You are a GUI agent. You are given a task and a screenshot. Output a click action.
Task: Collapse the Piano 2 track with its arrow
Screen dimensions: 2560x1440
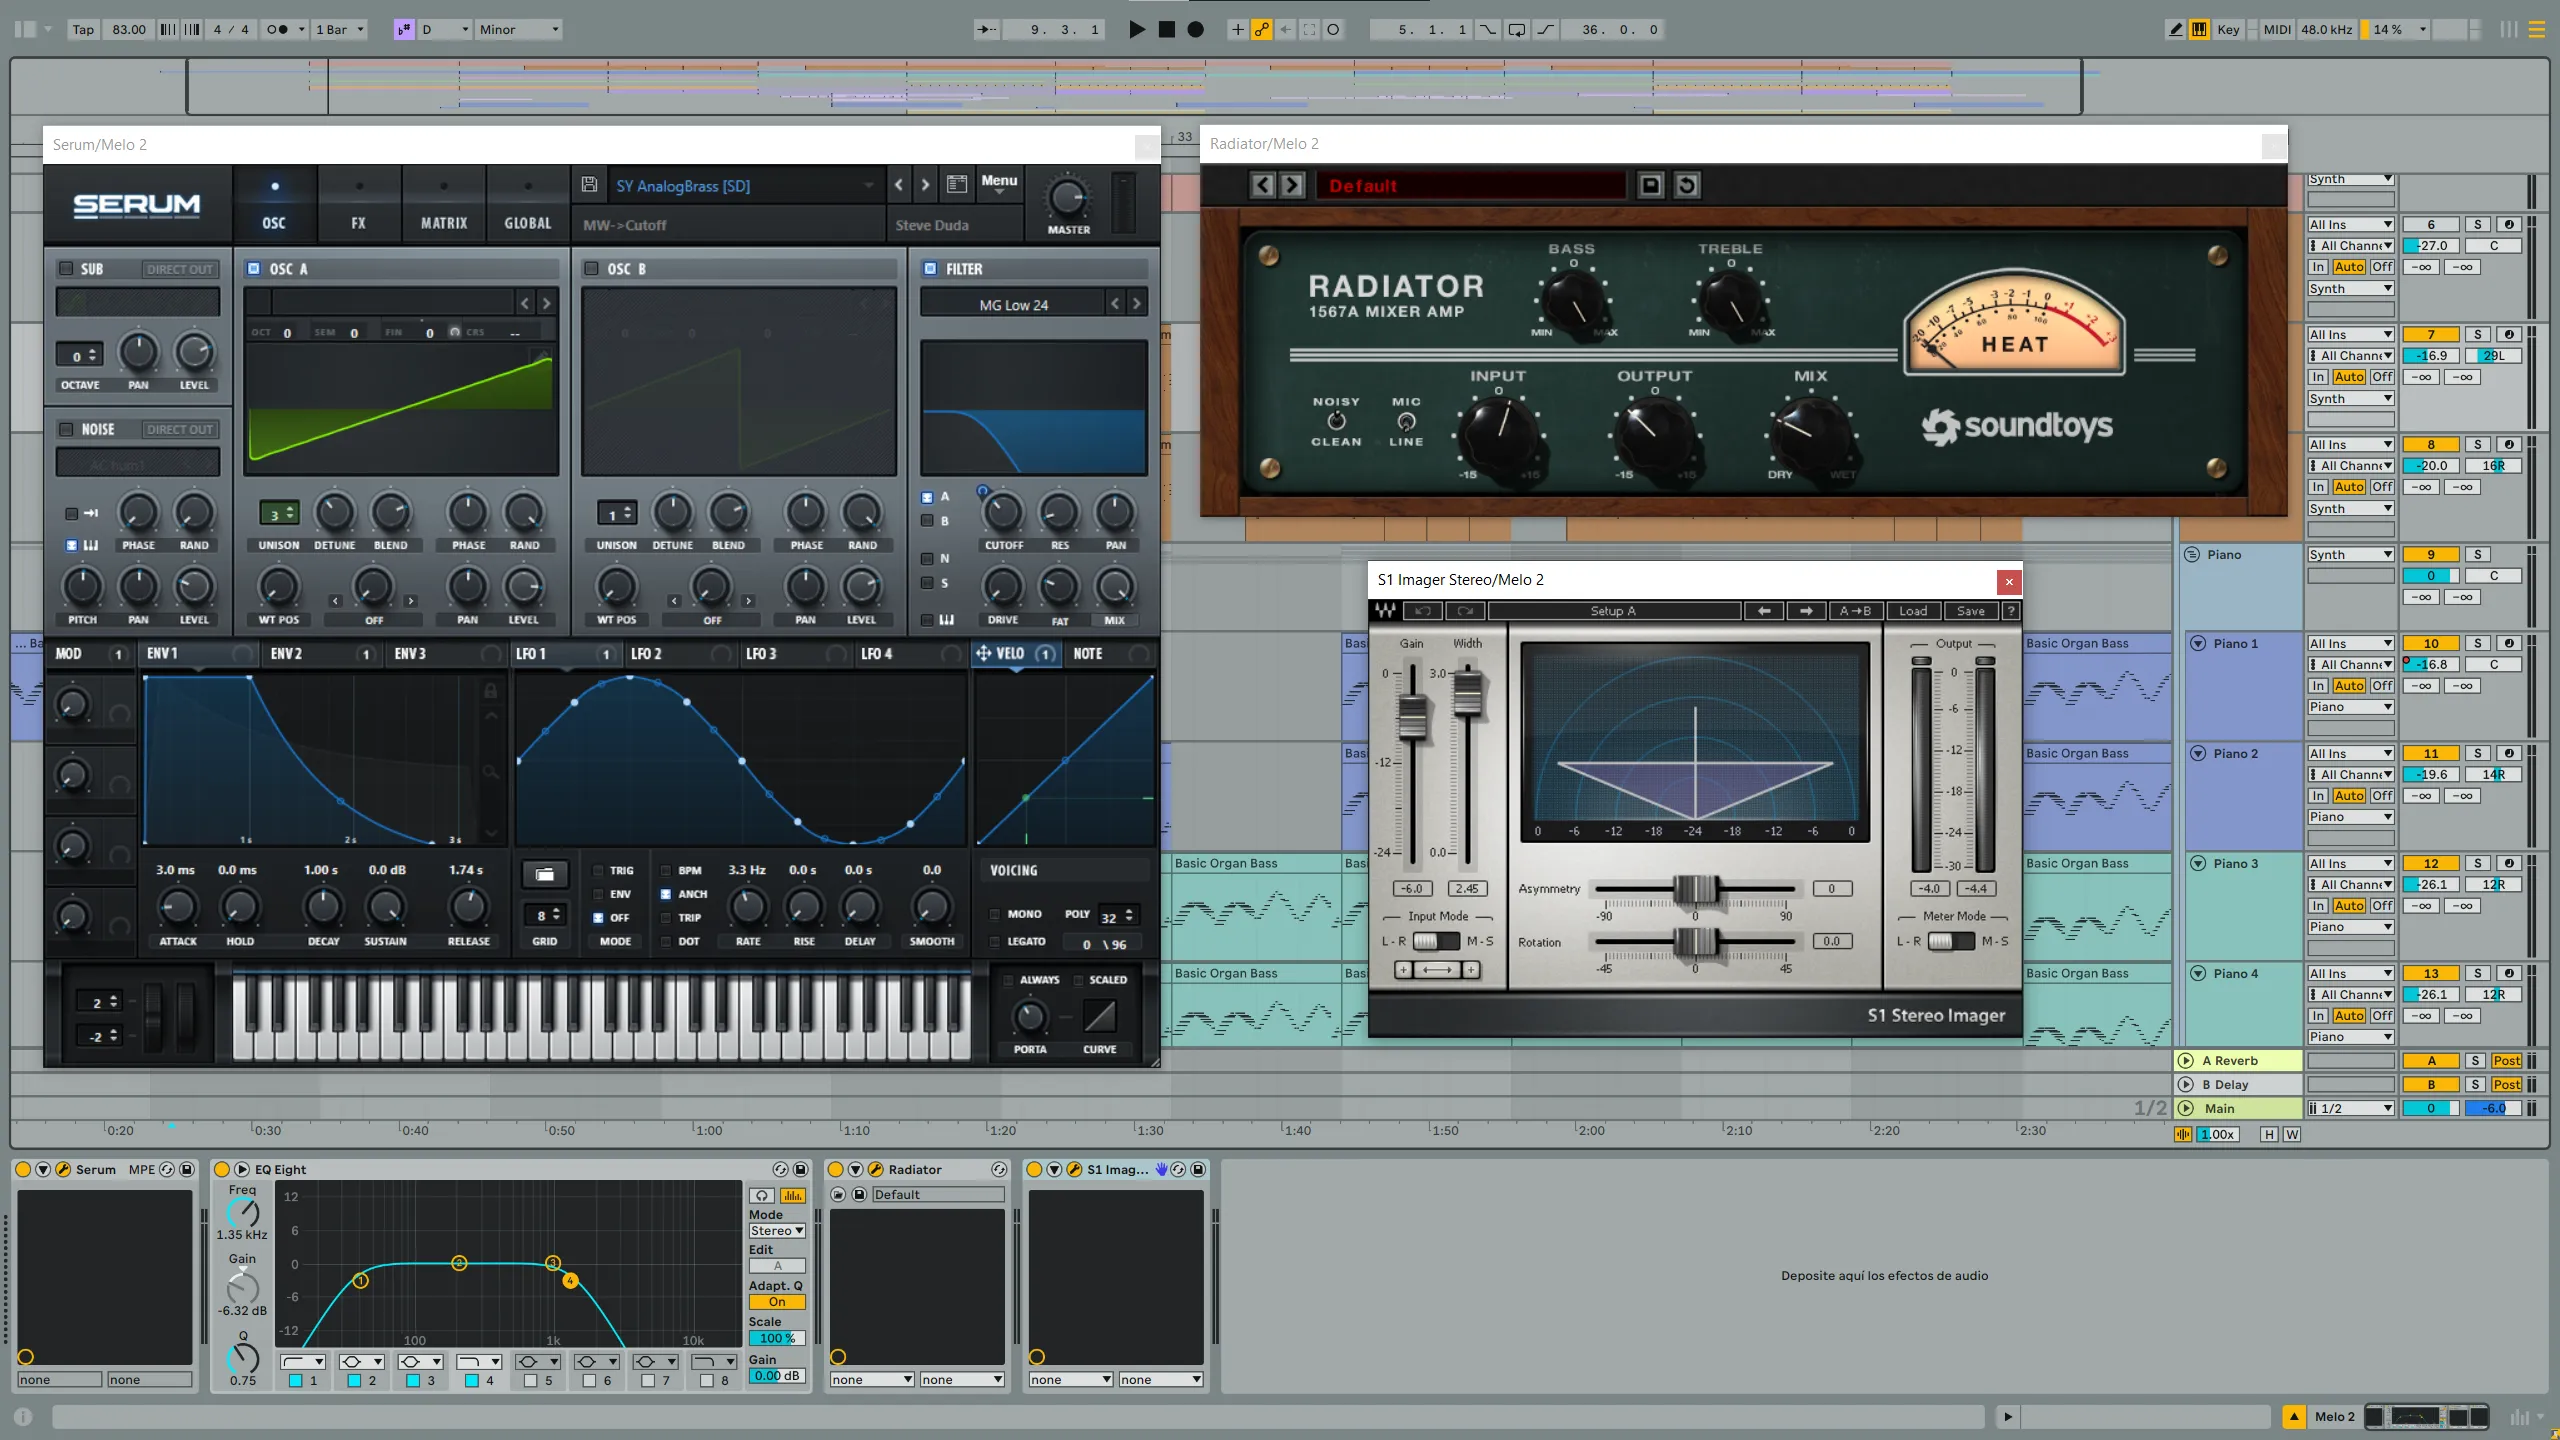pos(2198,753)
